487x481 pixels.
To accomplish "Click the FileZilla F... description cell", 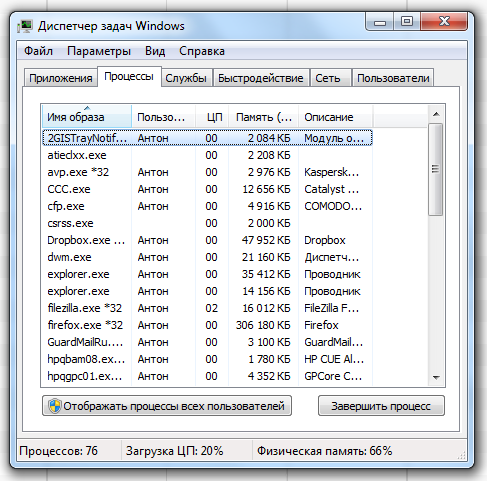I will tap(331, 308).
